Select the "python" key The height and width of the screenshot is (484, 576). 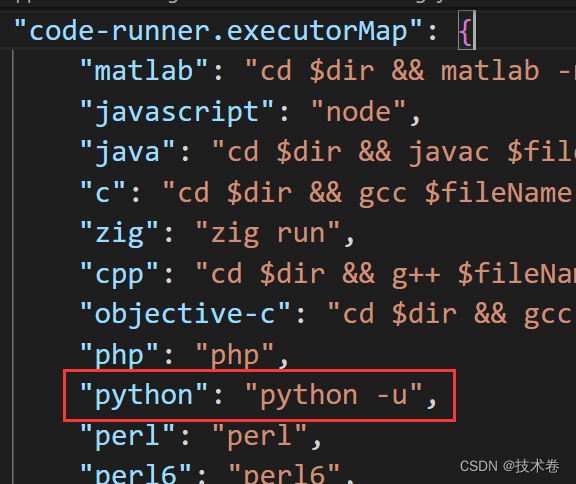(x=144, y=395)
